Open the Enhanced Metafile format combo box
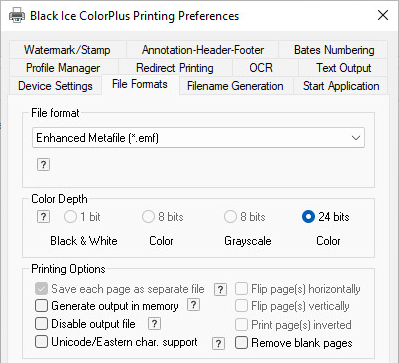 [x=198, y=138]
